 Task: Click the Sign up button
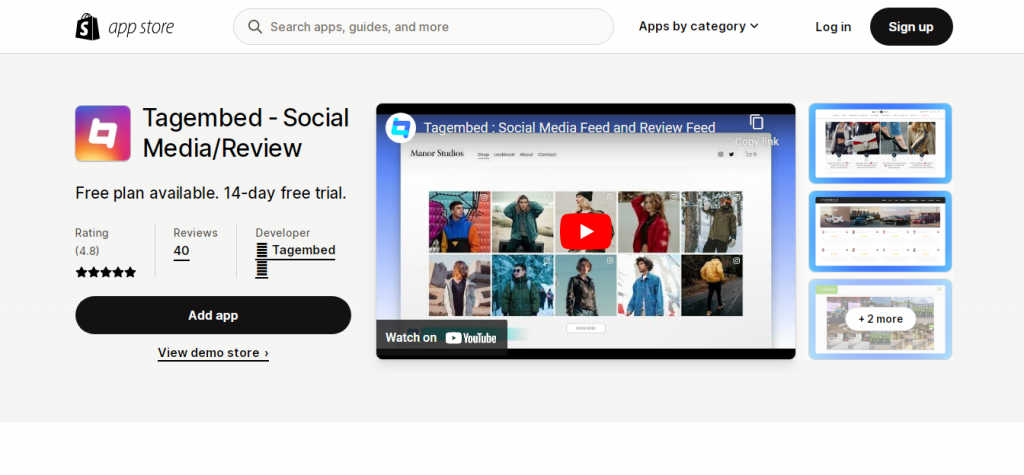click(x=911, y=27)
